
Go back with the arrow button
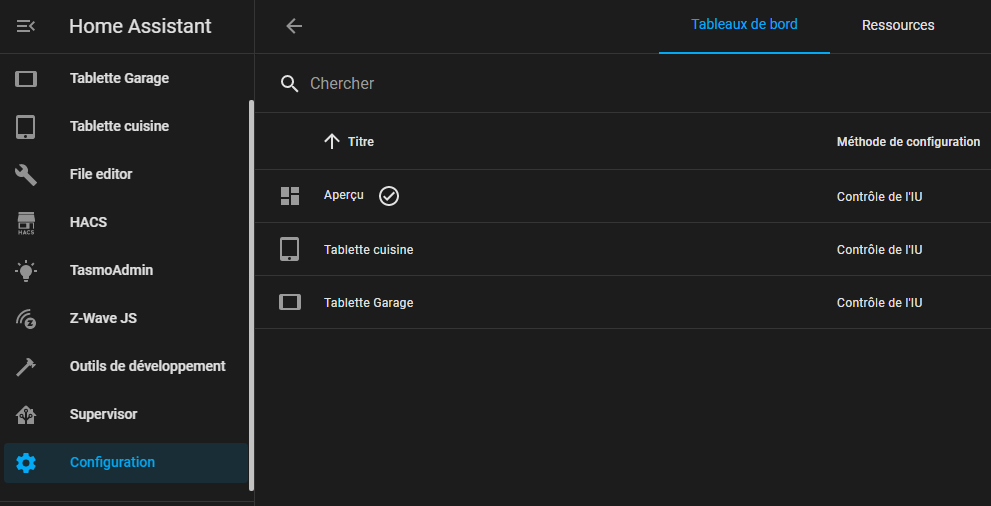294,26
